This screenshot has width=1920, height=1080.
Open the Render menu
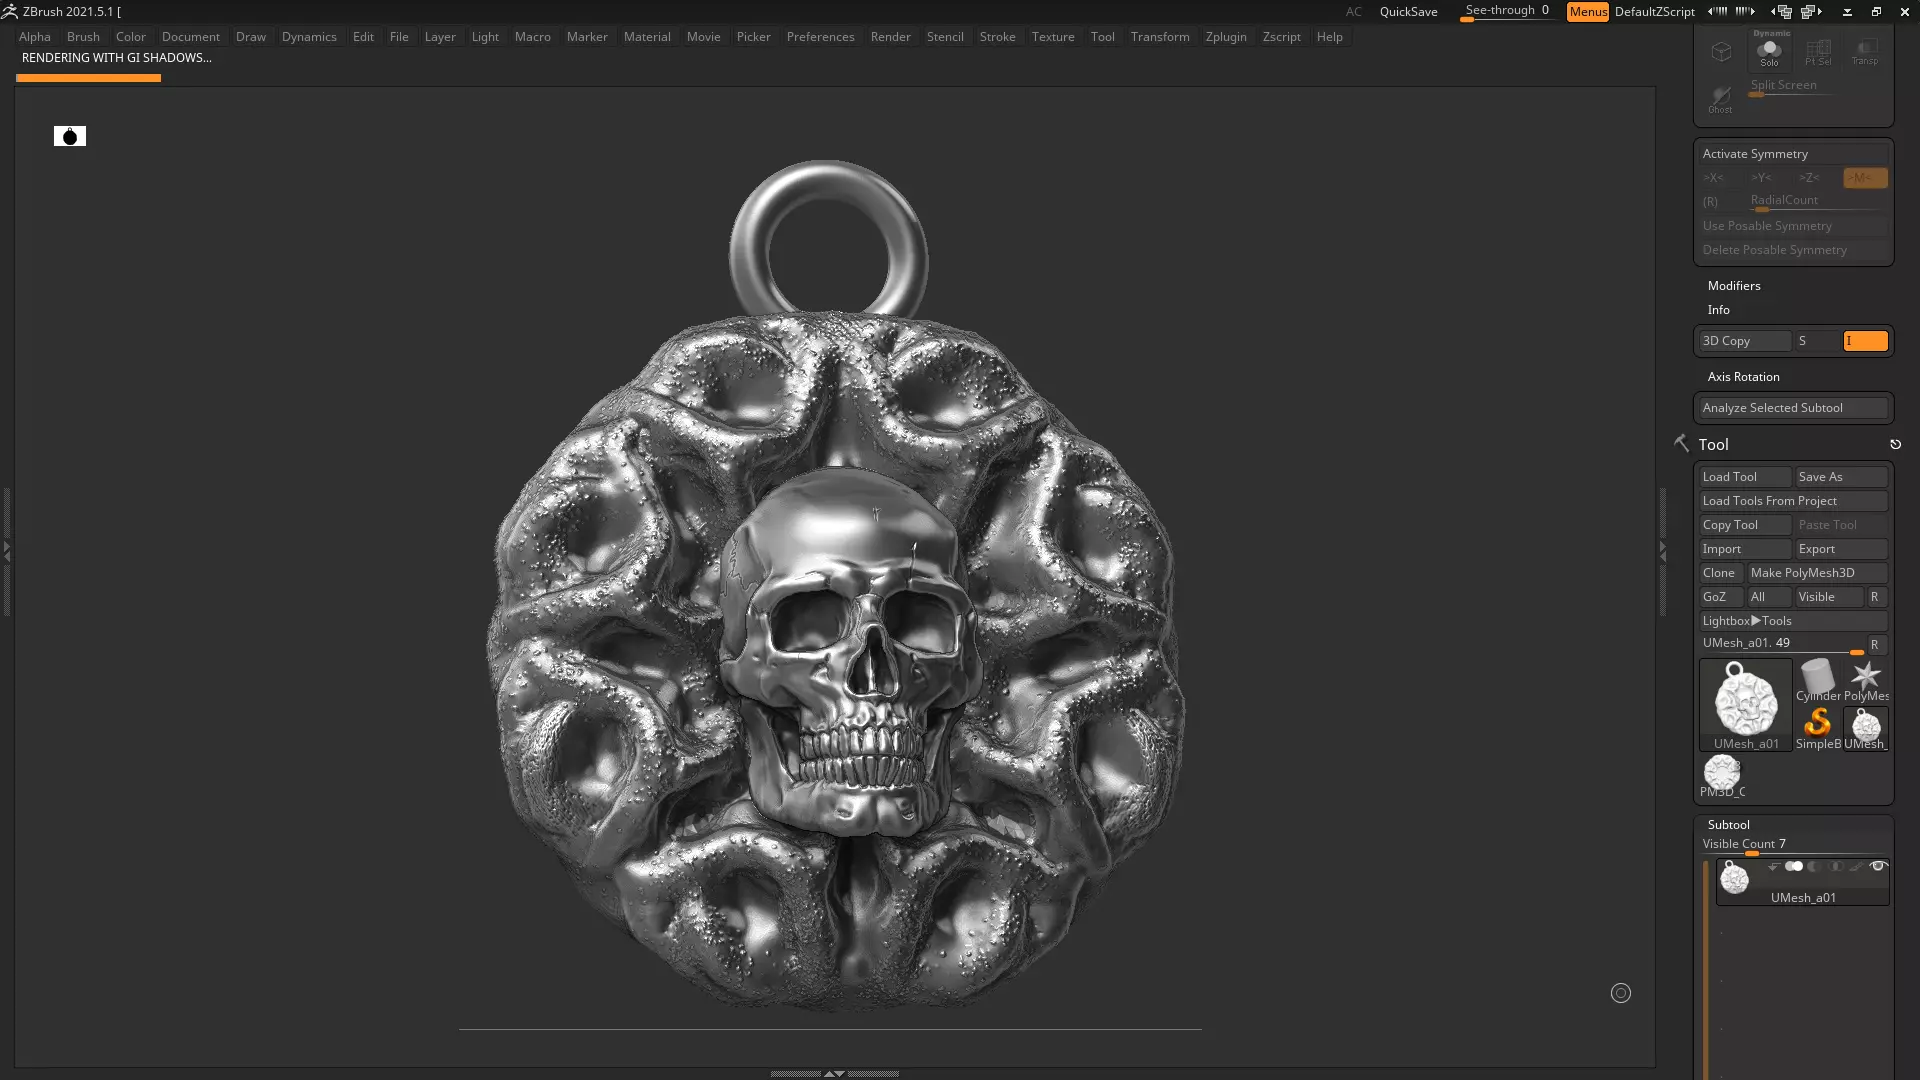[890, 37]
